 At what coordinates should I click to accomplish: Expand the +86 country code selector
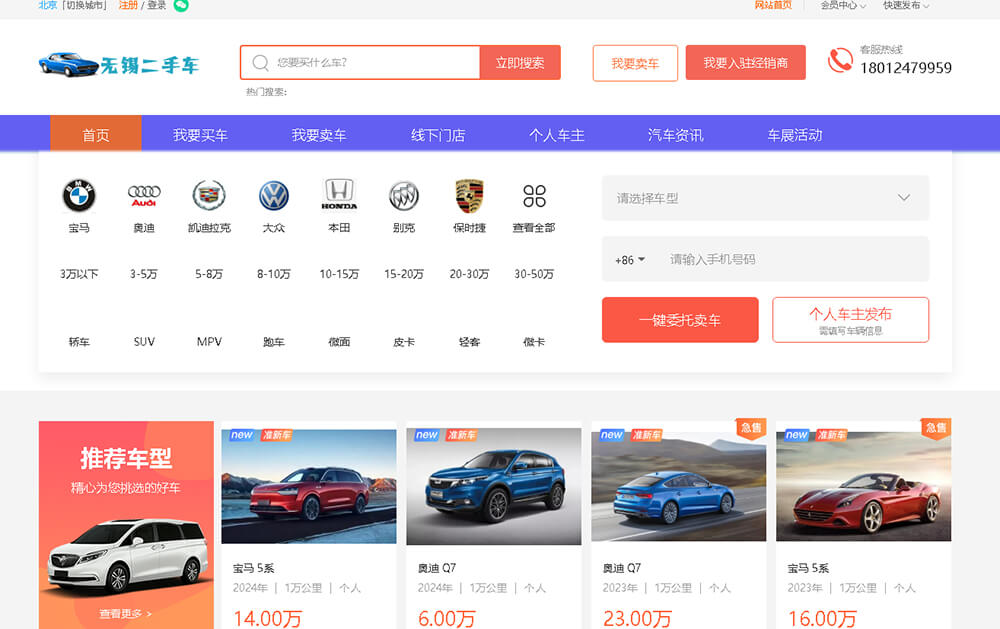coord(629,258)
